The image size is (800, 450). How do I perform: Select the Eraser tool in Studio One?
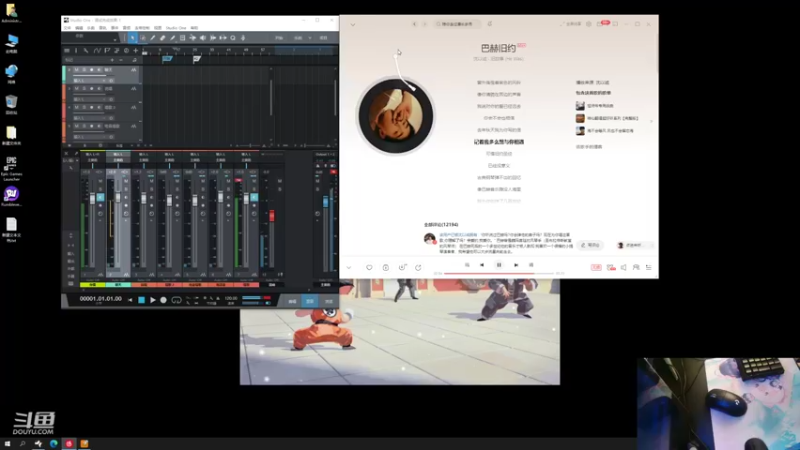[163, 38]
